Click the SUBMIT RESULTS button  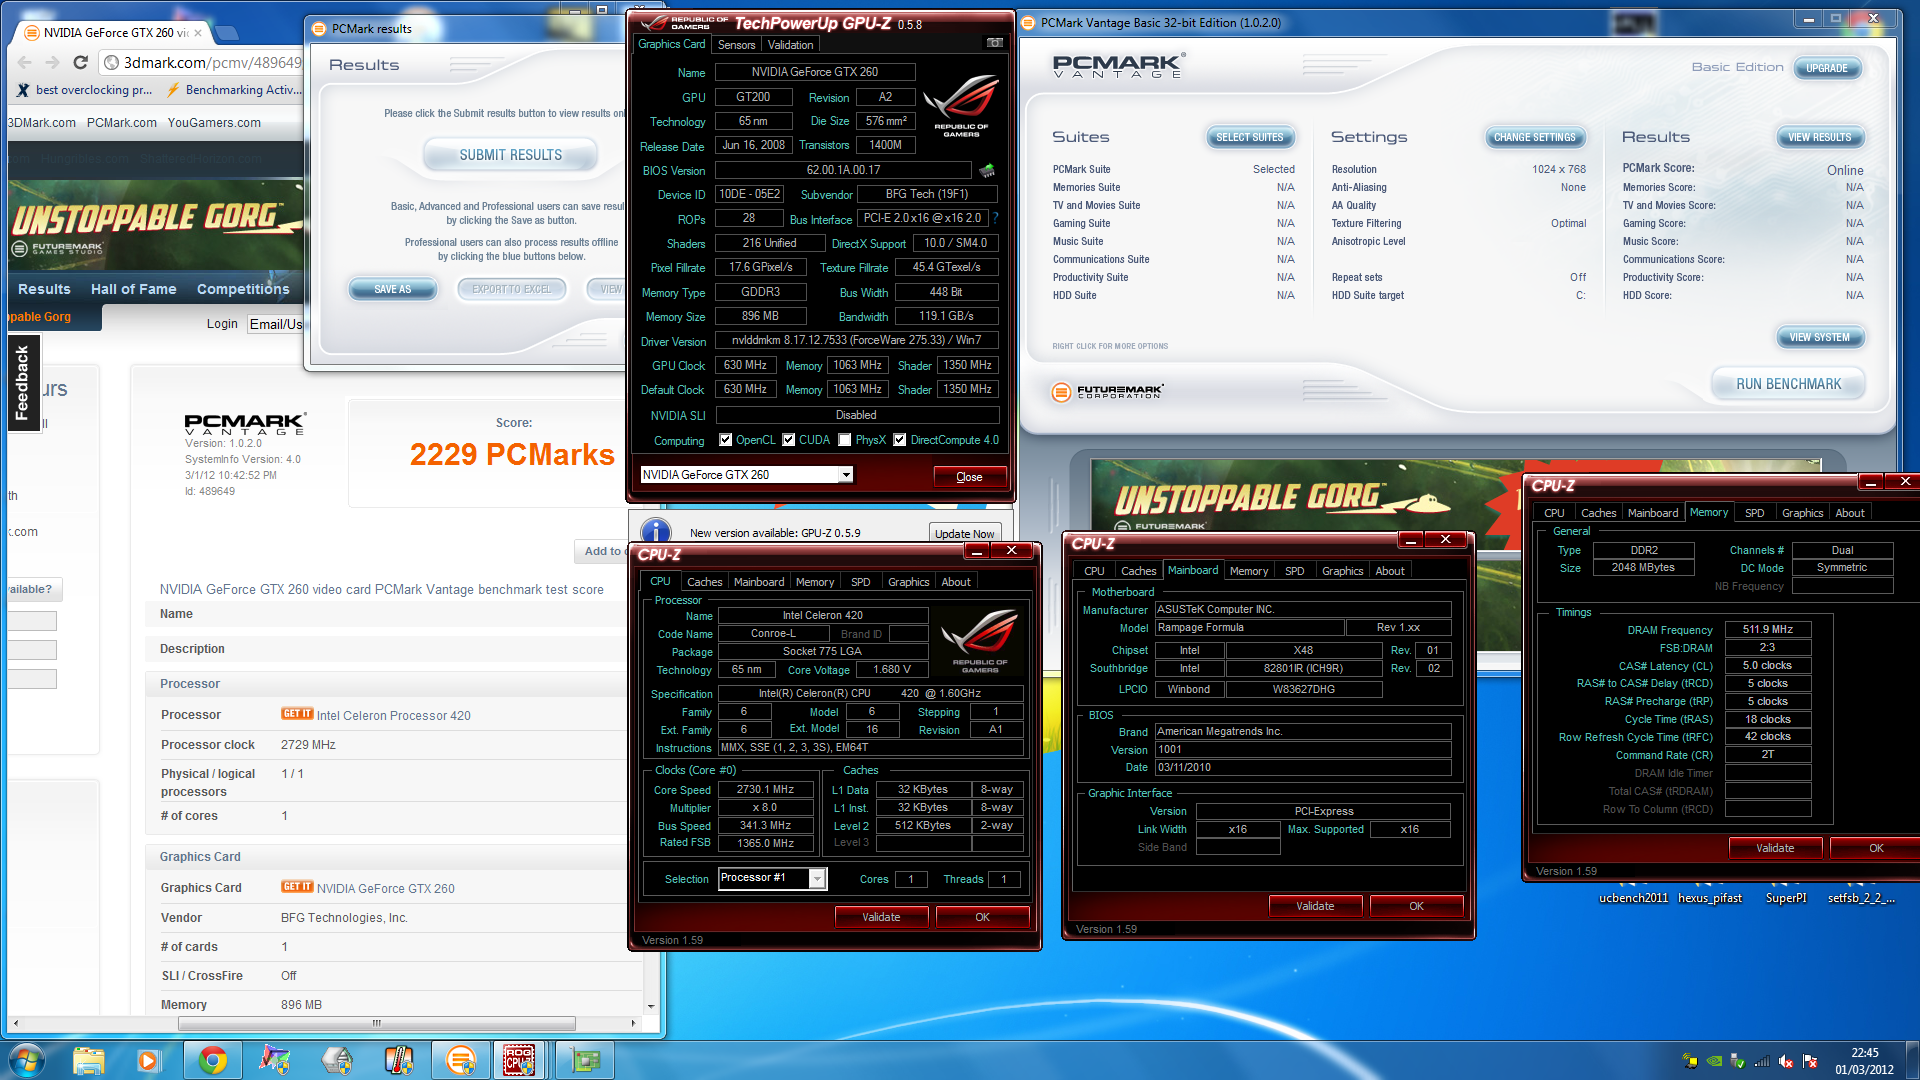(510, 155)
